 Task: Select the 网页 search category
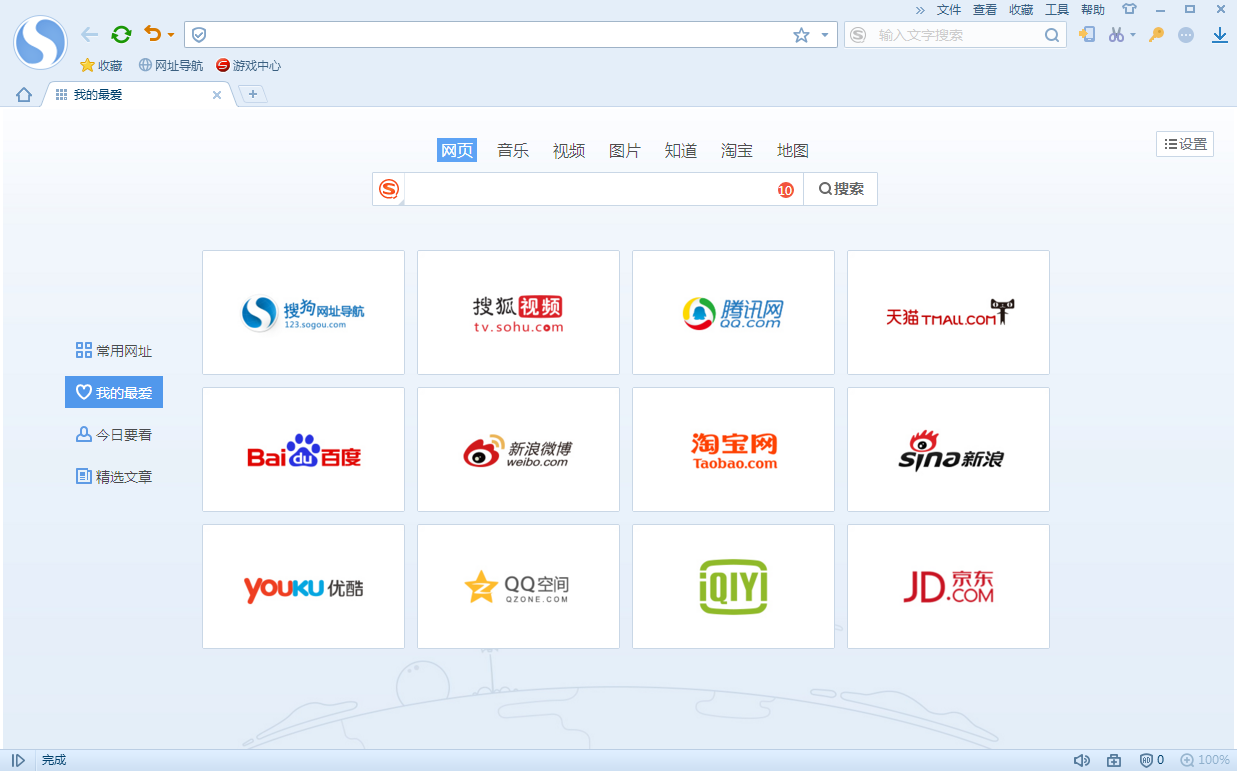click(x=457, y=150)
